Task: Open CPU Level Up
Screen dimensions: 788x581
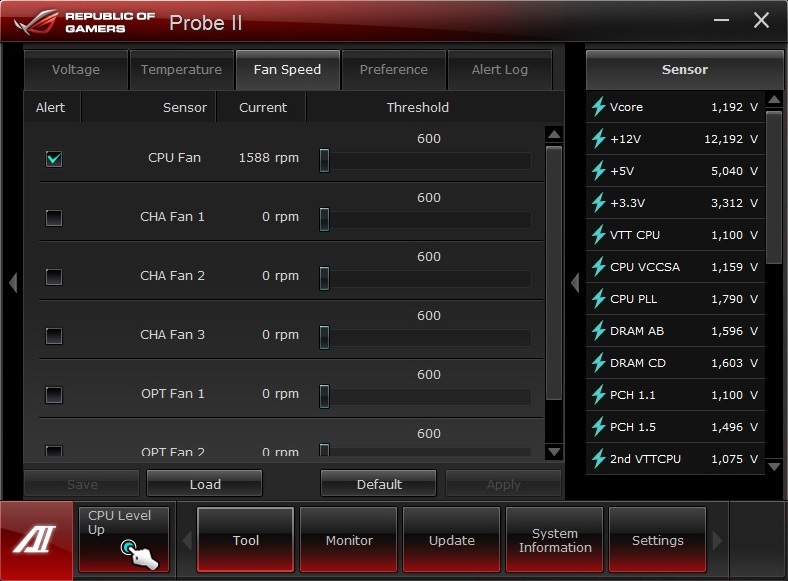Action: [x=124, y=539]
